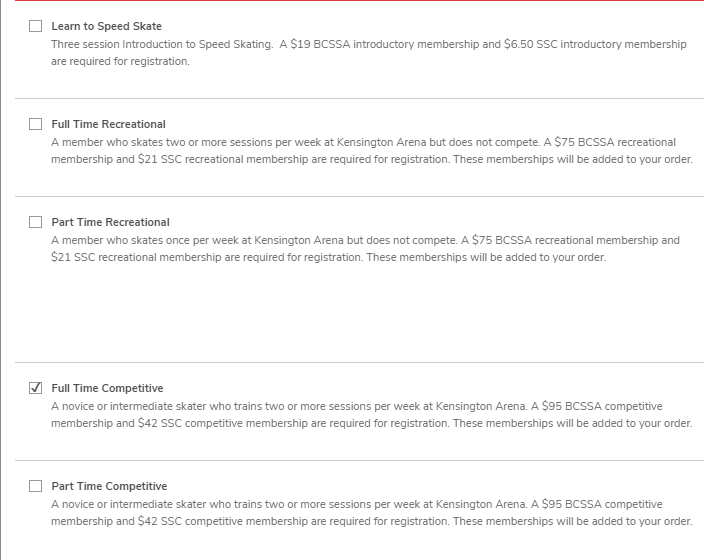Click the "Learn to Speed Skate" heading

point(106,26)
